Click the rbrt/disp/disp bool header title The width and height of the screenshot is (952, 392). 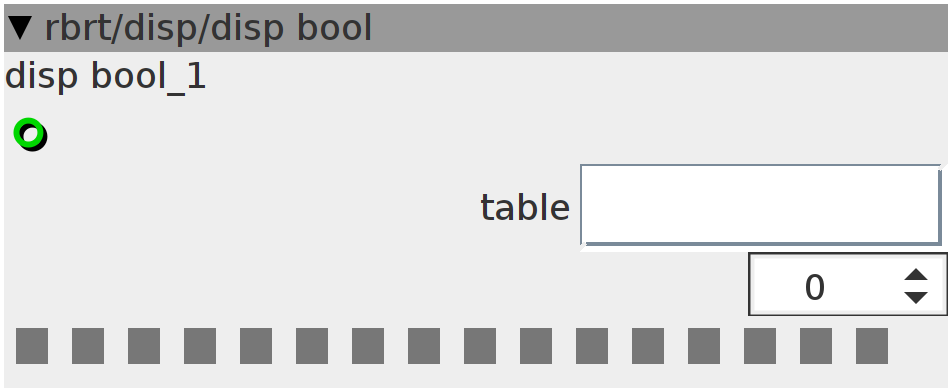point(208,29)
